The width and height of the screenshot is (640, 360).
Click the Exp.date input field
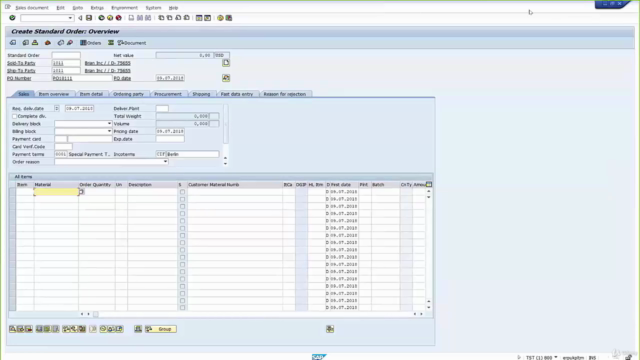tap(170, 139)
